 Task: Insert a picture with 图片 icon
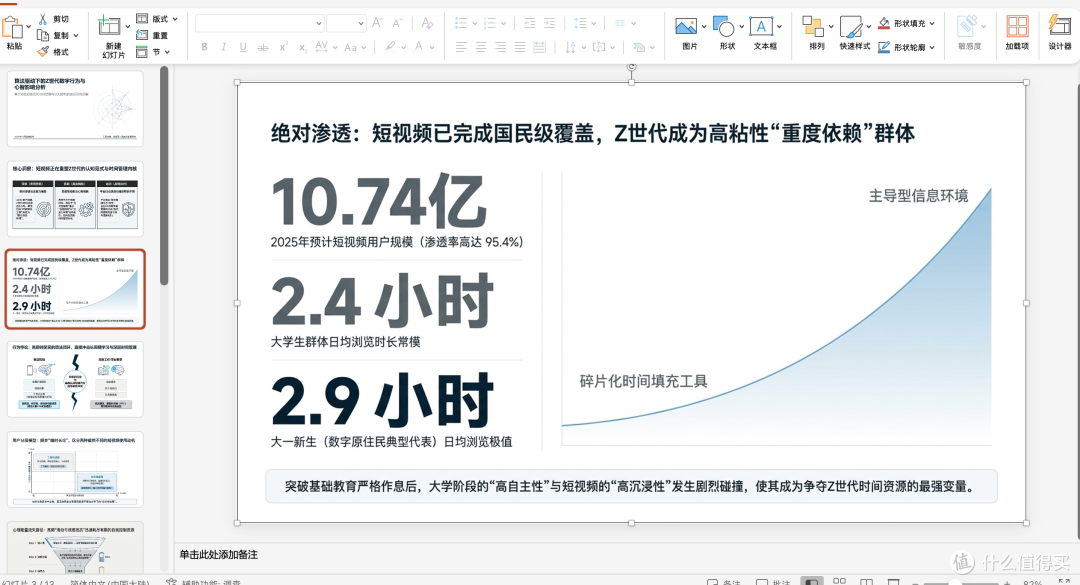pos(685,27)
